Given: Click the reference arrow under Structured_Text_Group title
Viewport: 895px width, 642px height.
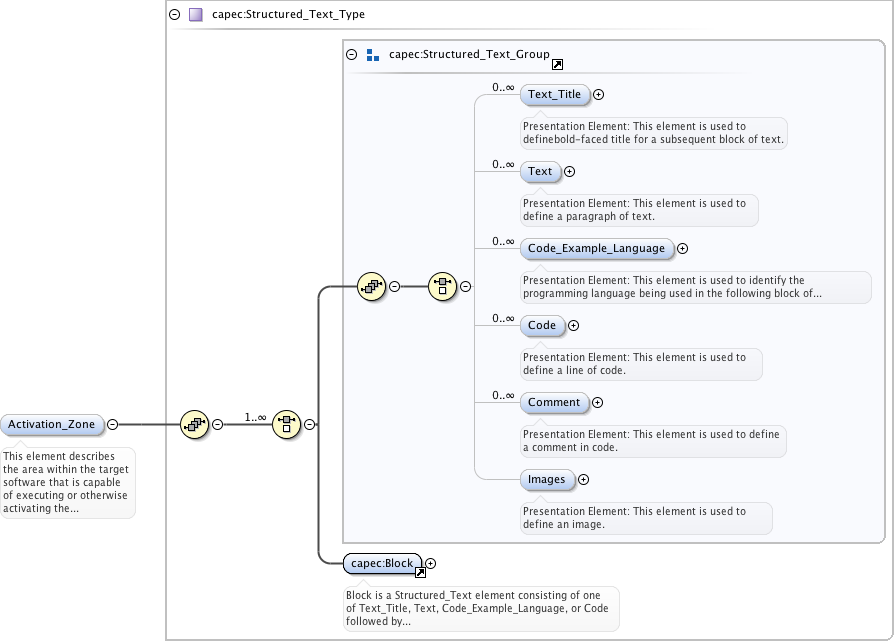Looking at the screenshot, I should 557,65.
